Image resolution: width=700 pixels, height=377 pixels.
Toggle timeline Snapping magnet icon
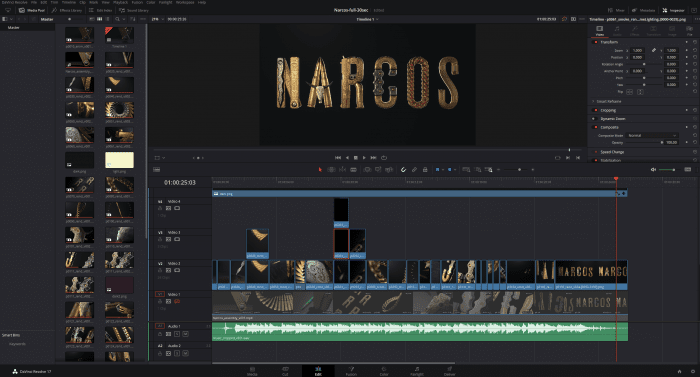(403, 169)
